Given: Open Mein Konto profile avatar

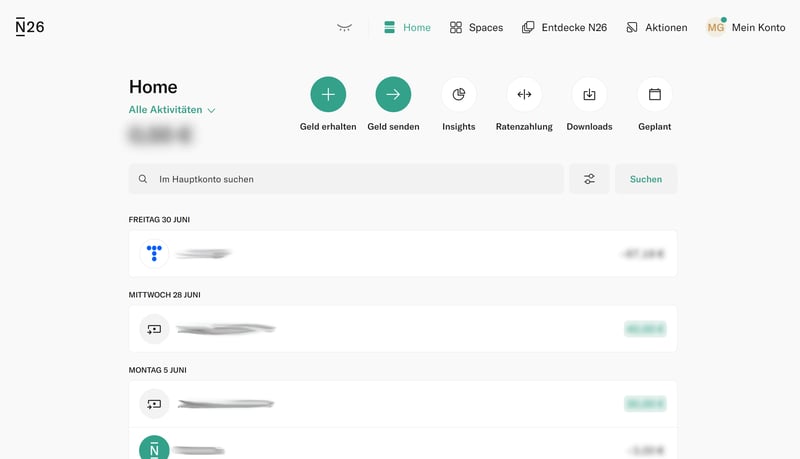Looking at the screenshot, I should point(716,27).
